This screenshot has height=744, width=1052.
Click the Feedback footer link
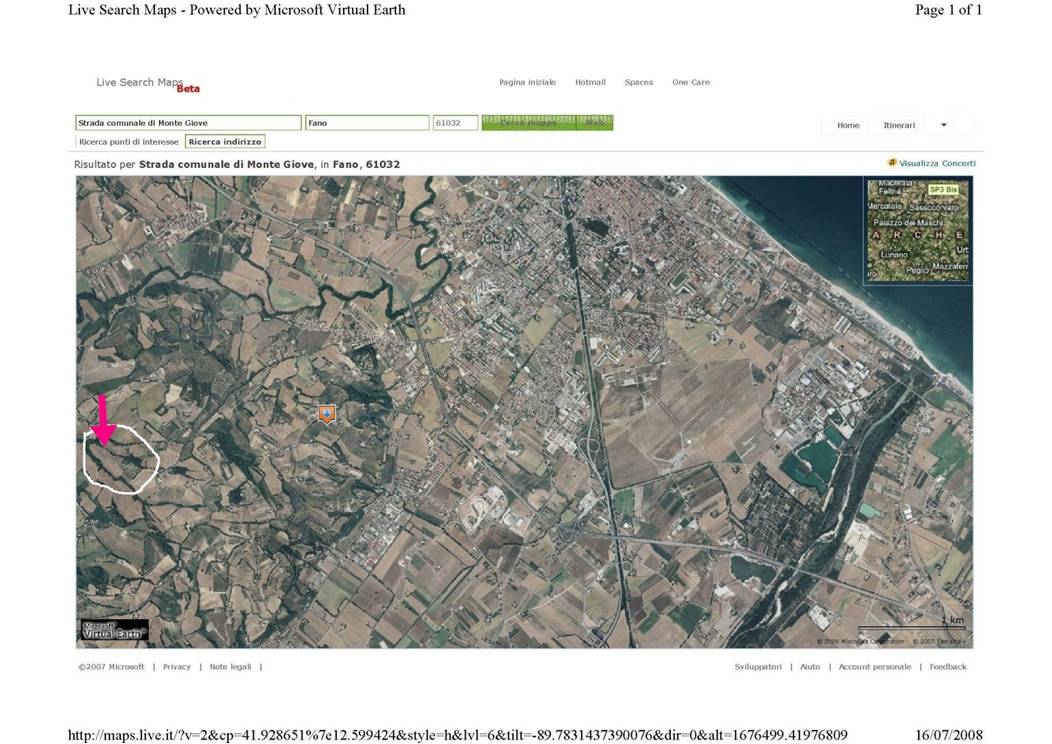pyautogui.click(x=948, y=667)
